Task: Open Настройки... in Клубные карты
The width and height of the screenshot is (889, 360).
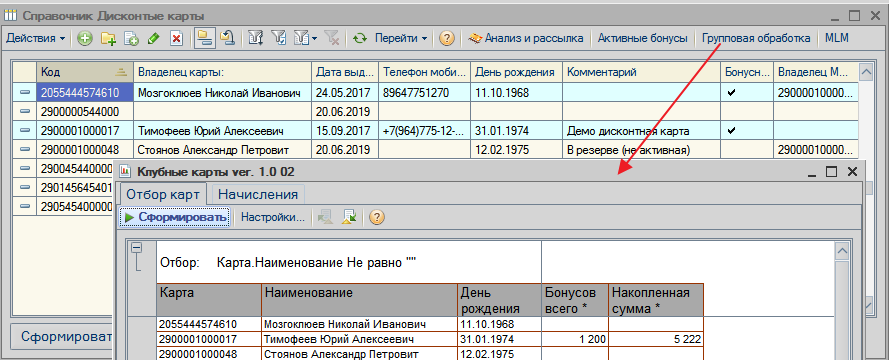Action: (273, 217)
